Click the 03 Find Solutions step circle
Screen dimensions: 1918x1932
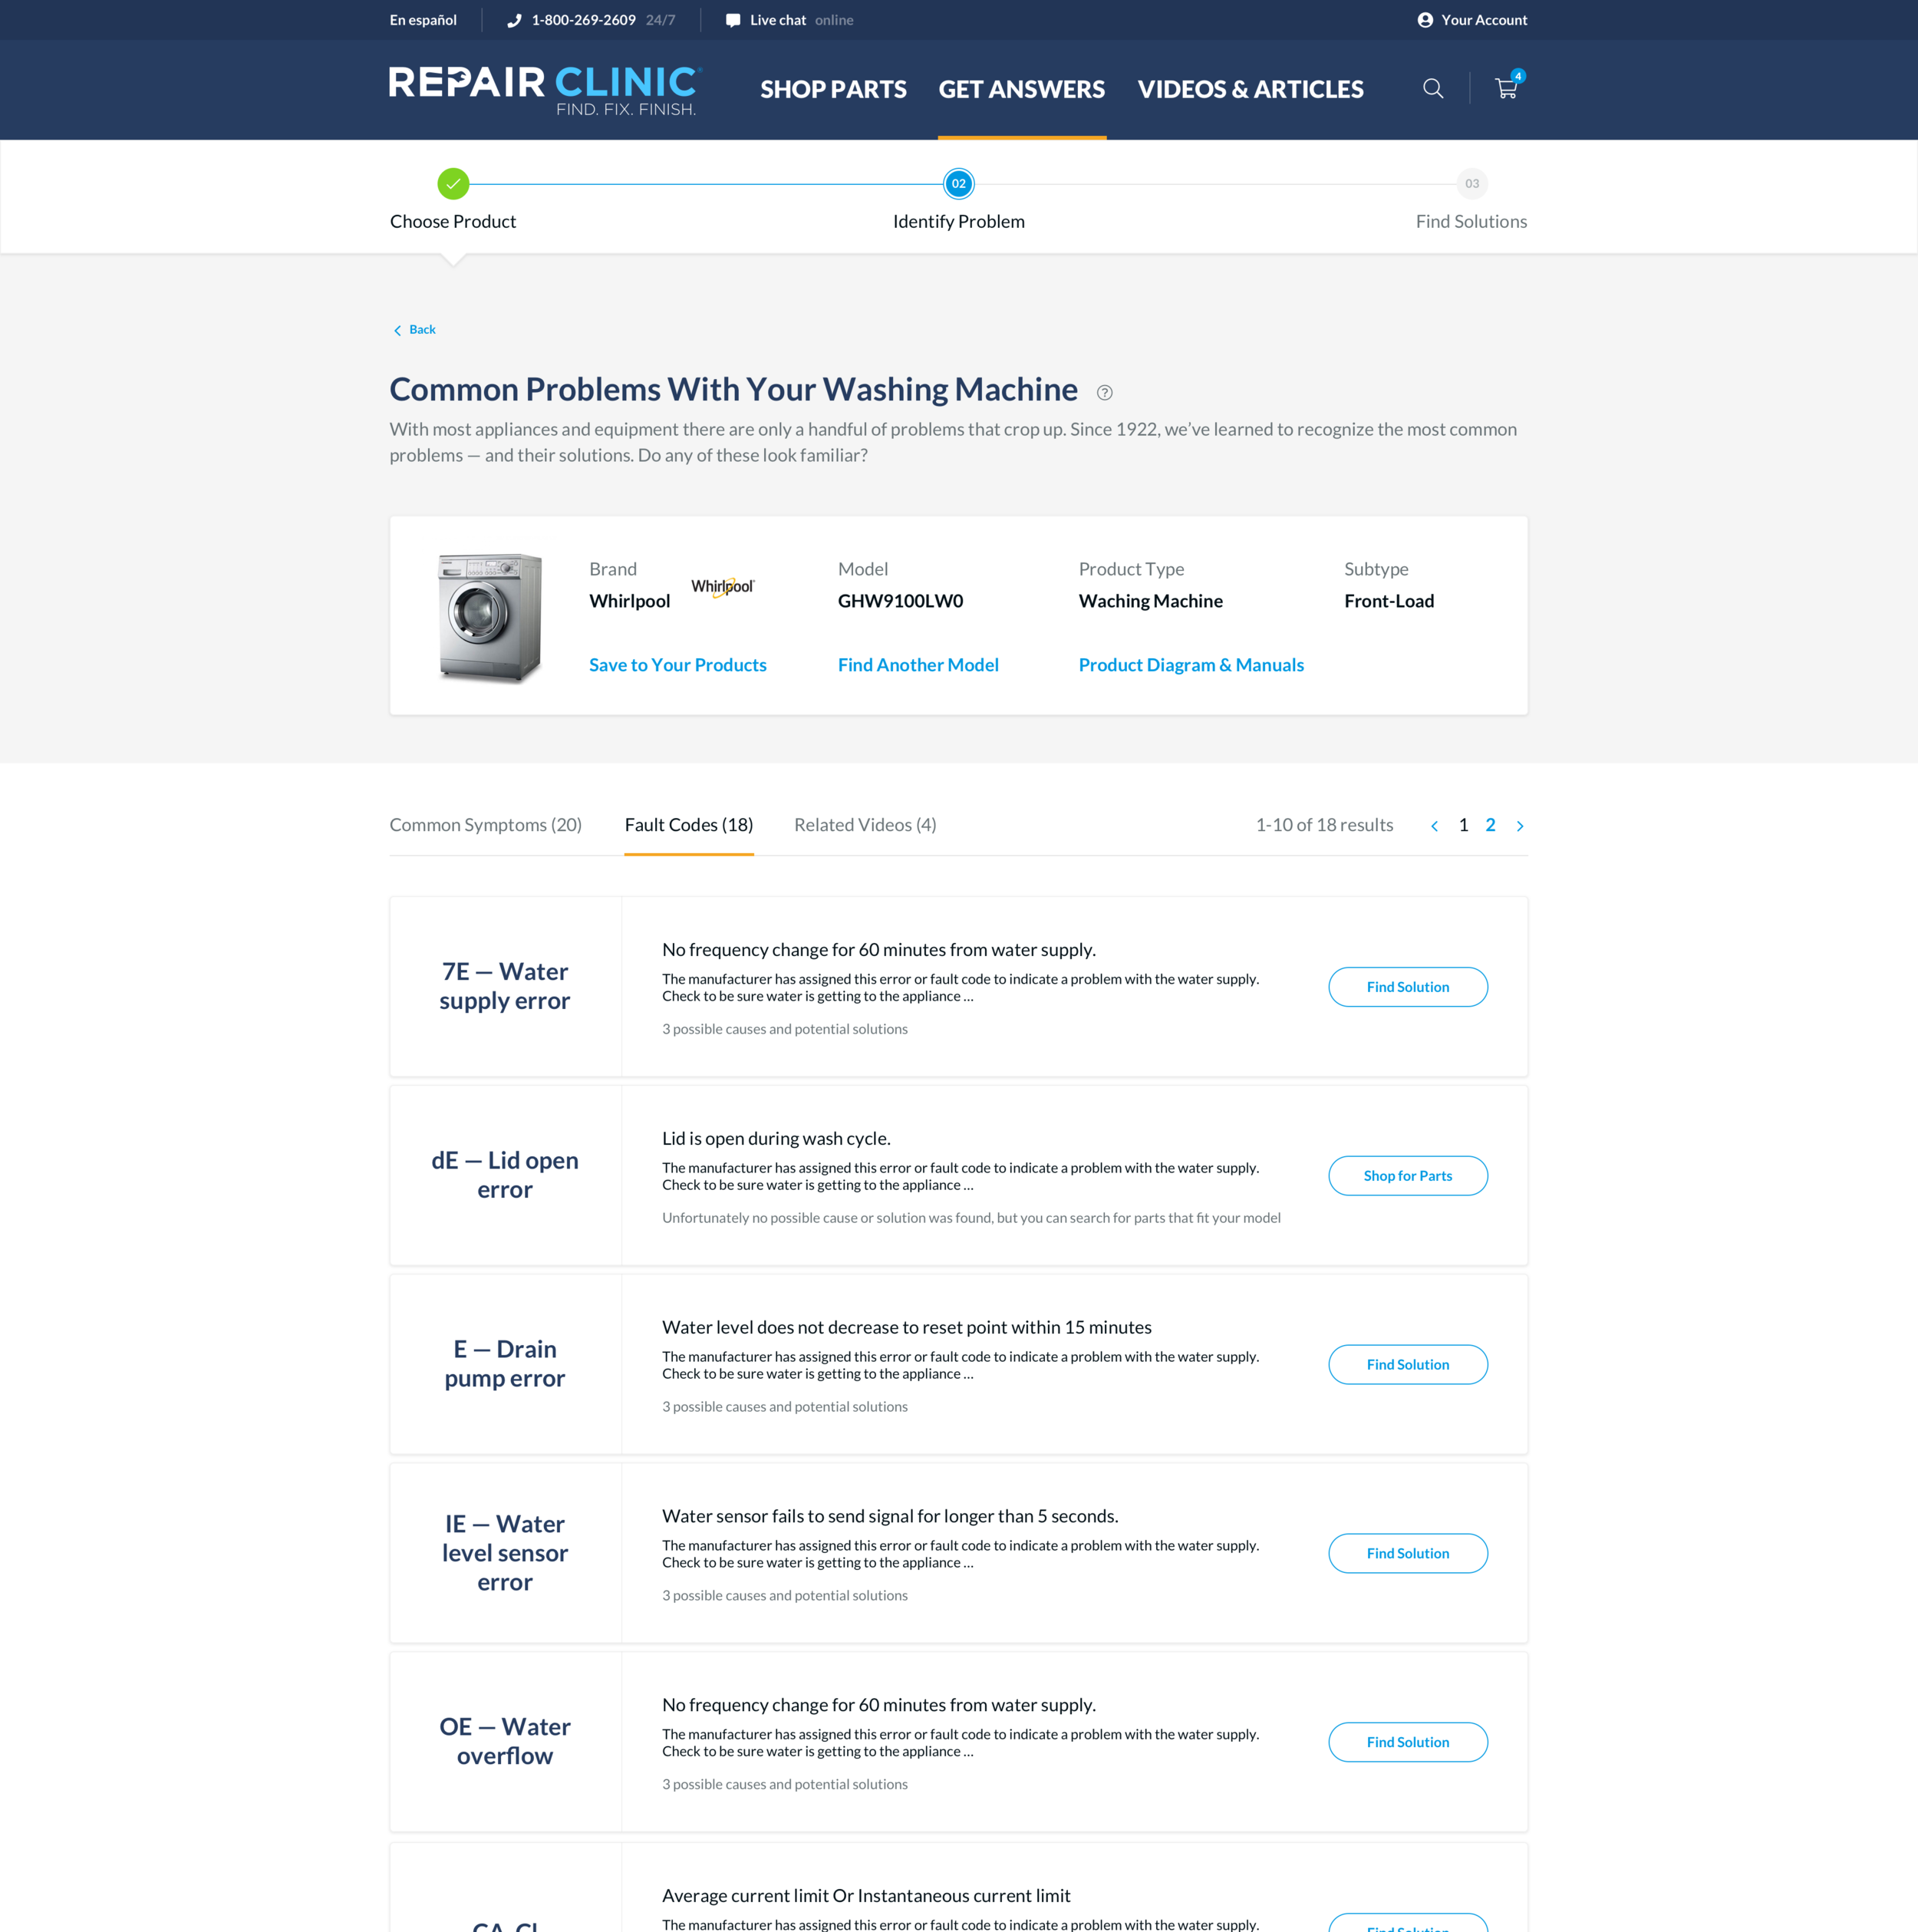pos(1471,184)
